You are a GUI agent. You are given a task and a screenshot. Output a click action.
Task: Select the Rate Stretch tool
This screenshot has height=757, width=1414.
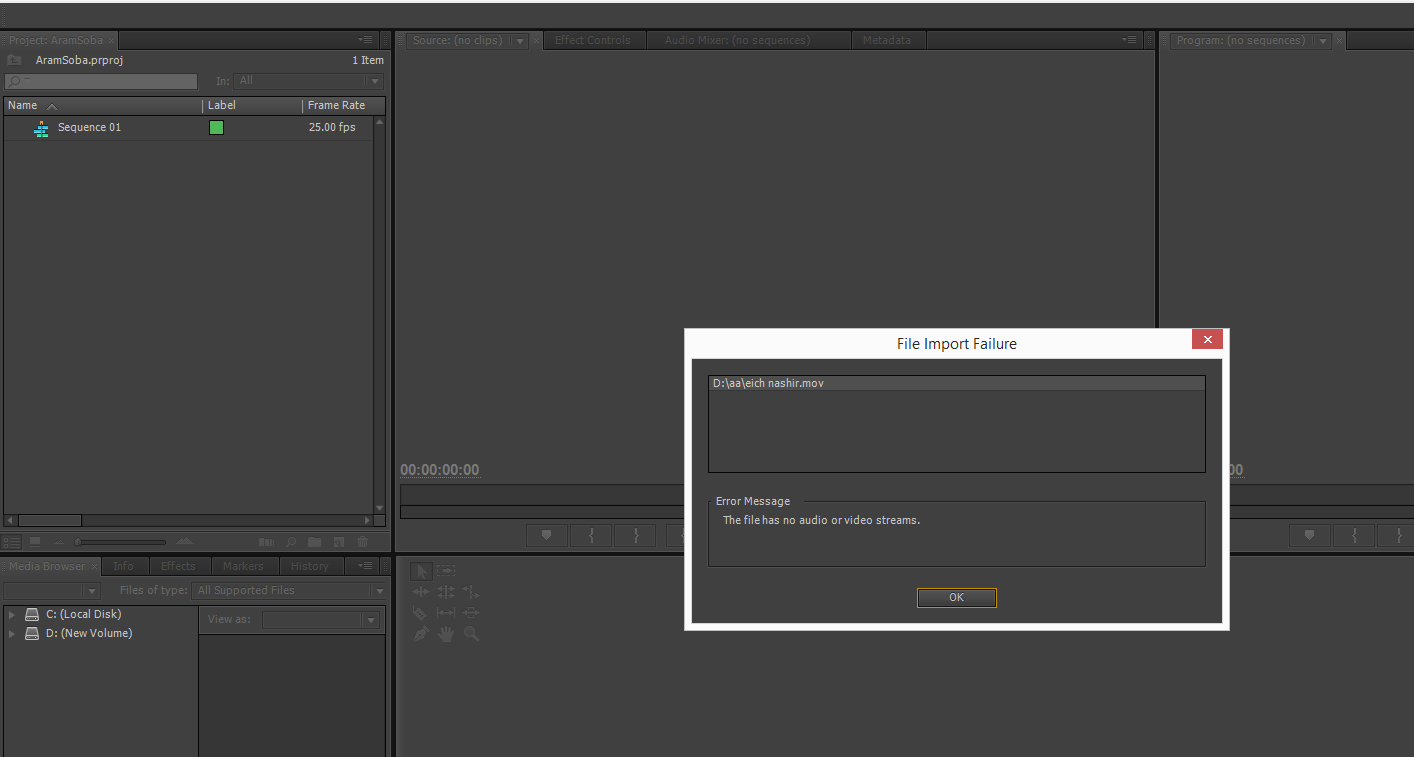[471, 592]
